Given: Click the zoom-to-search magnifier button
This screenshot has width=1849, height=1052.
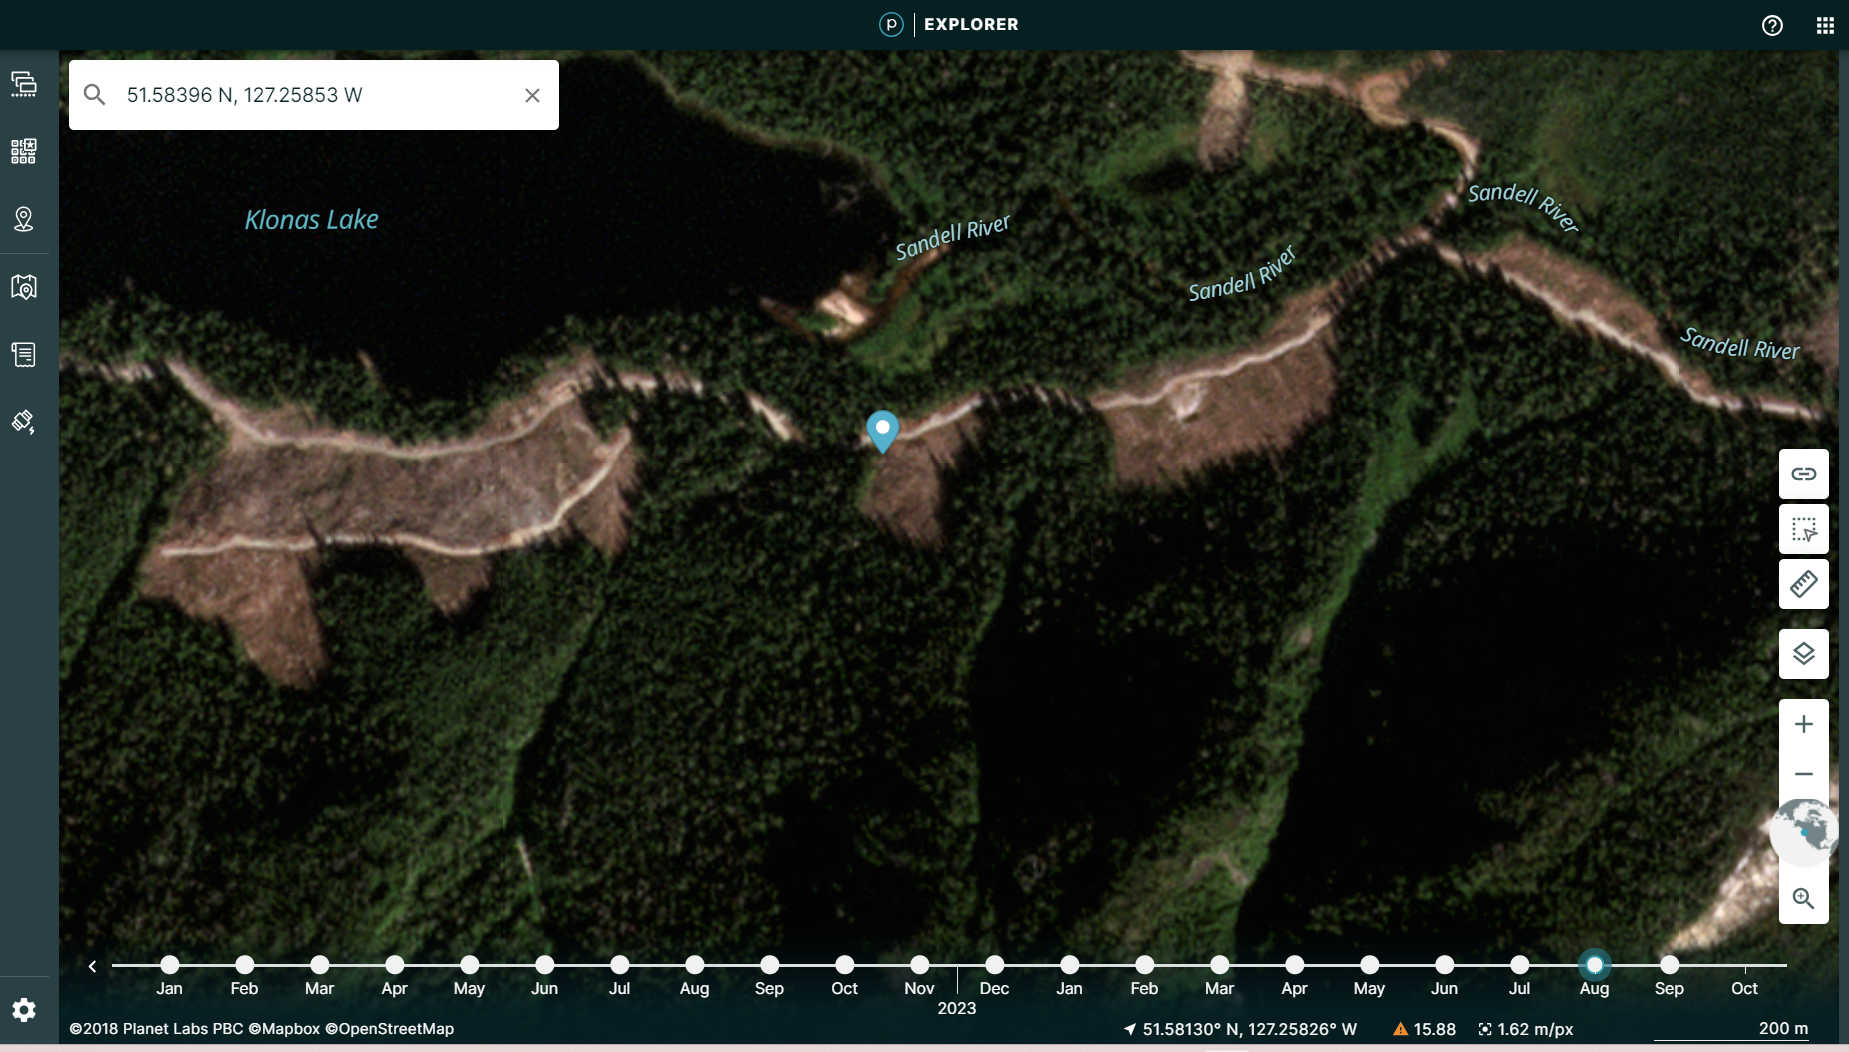Looking at the screenshot, I should [x=1804, y=898].
